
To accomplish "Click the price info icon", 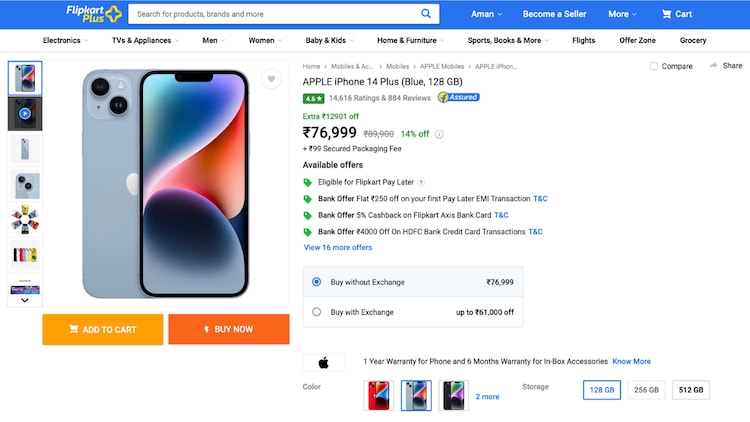I will click(x=439, y=134).
